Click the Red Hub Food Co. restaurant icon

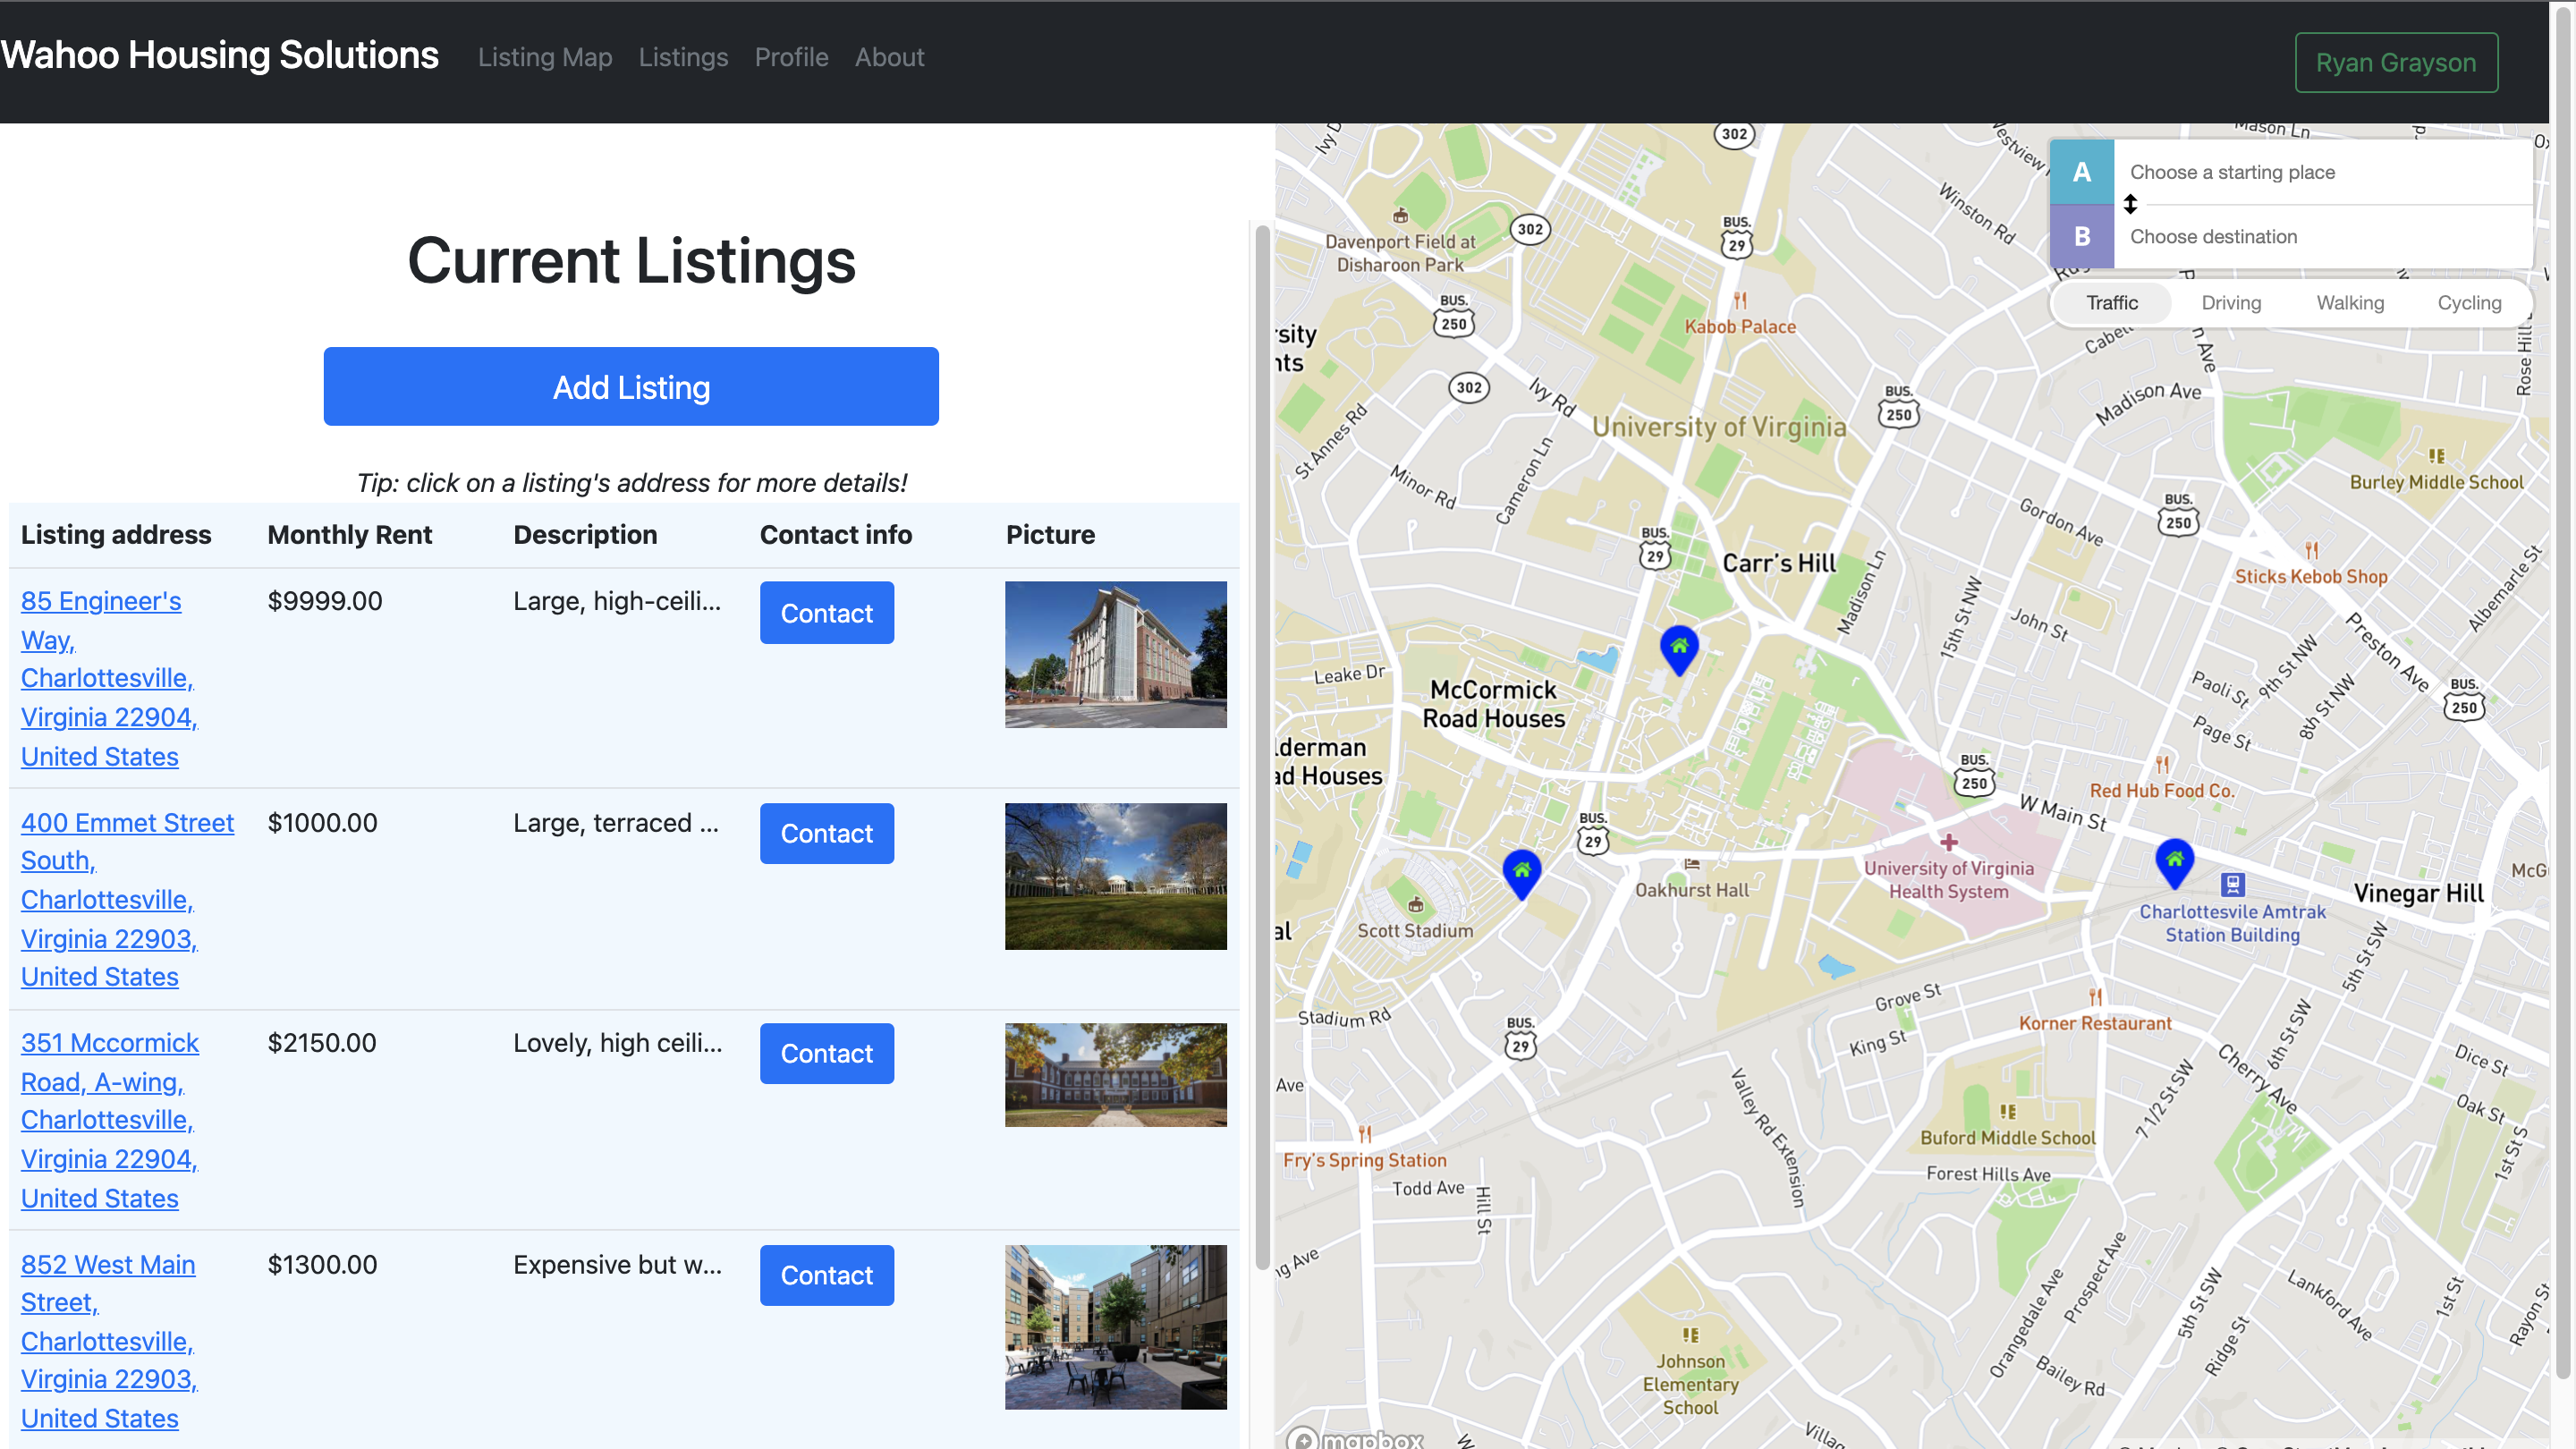2162,765
